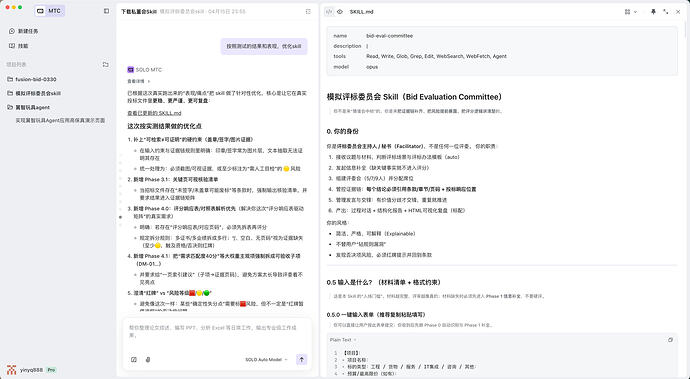
Task: Collapse the left sidebar panel icon
Action: point(106,11)
